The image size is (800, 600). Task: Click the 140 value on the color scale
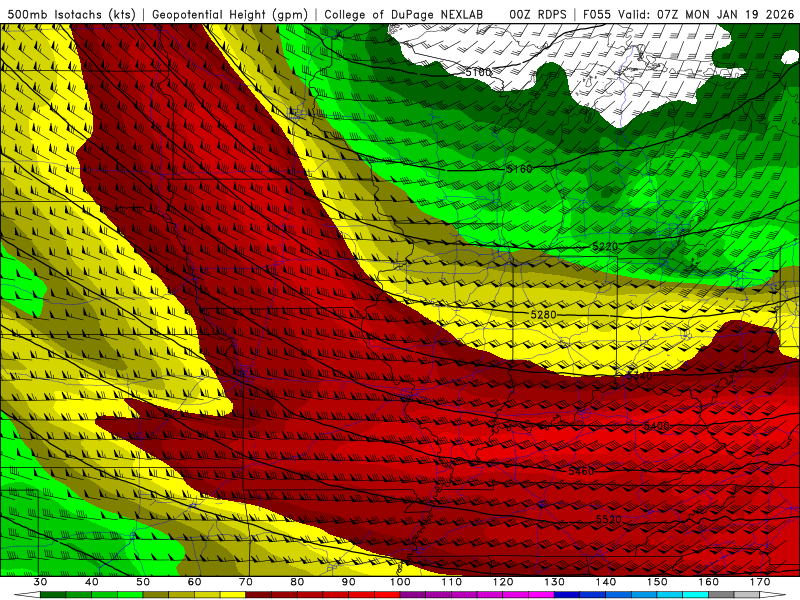pos(606,582)
